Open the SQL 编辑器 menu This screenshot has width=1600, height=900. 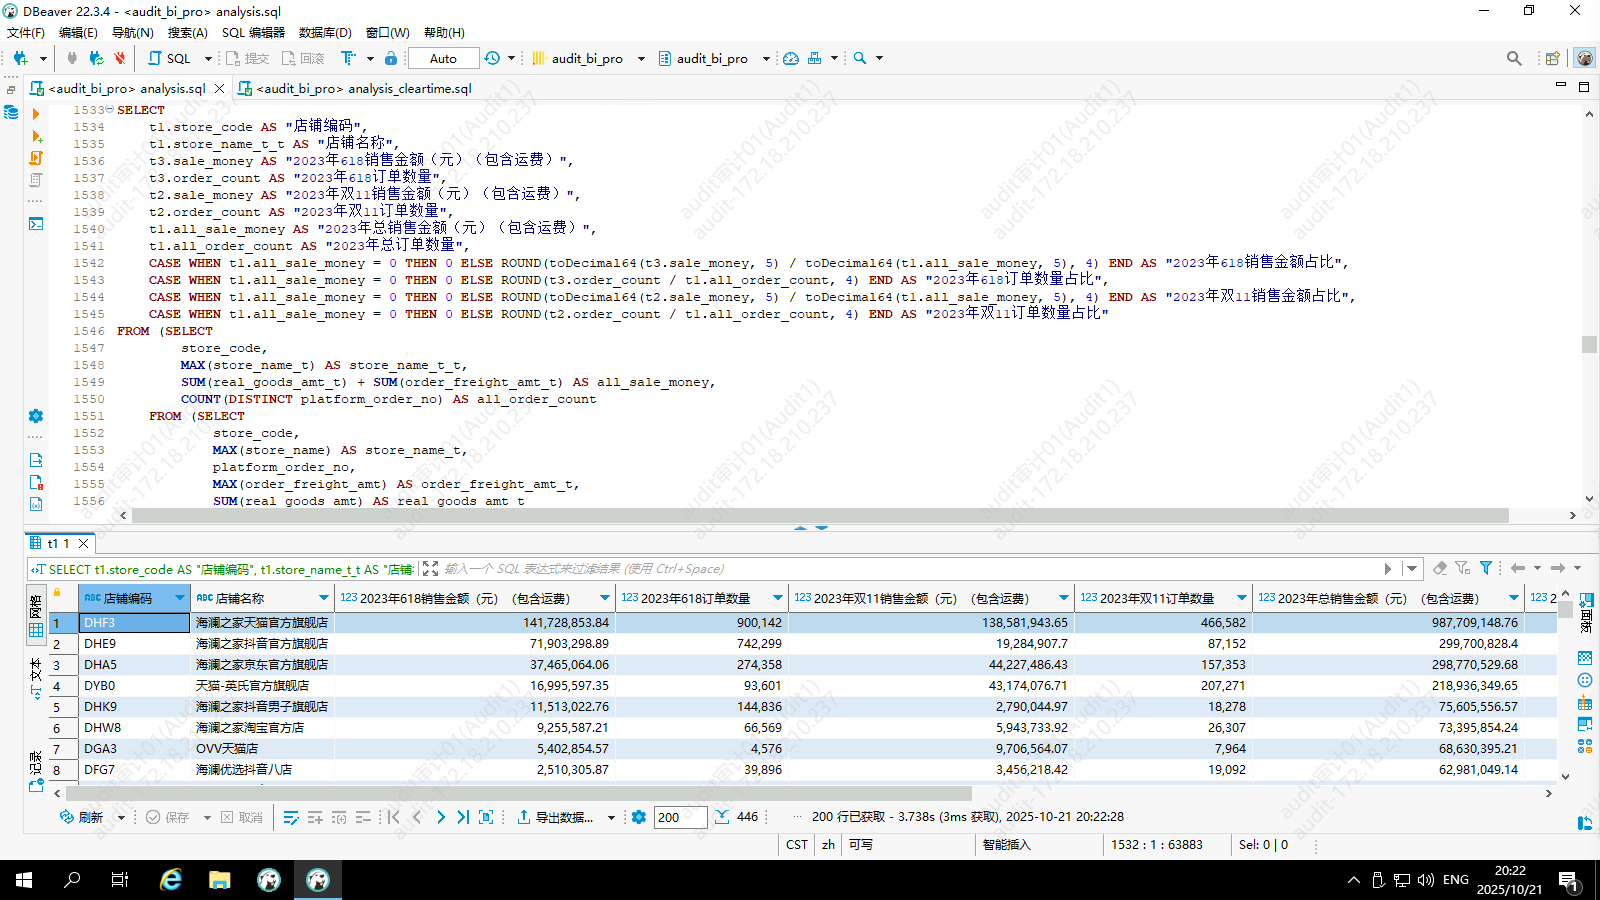[x=253, y=32]
